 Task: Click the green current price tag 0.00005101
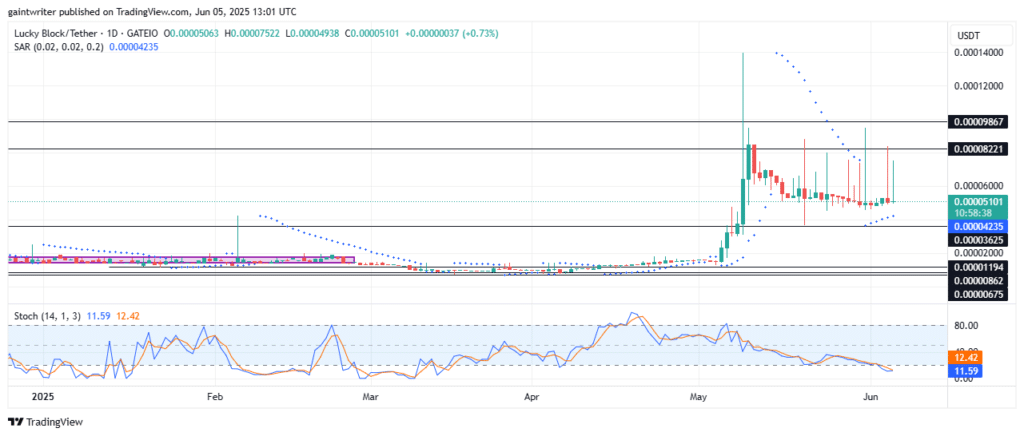tap(980, 201)
